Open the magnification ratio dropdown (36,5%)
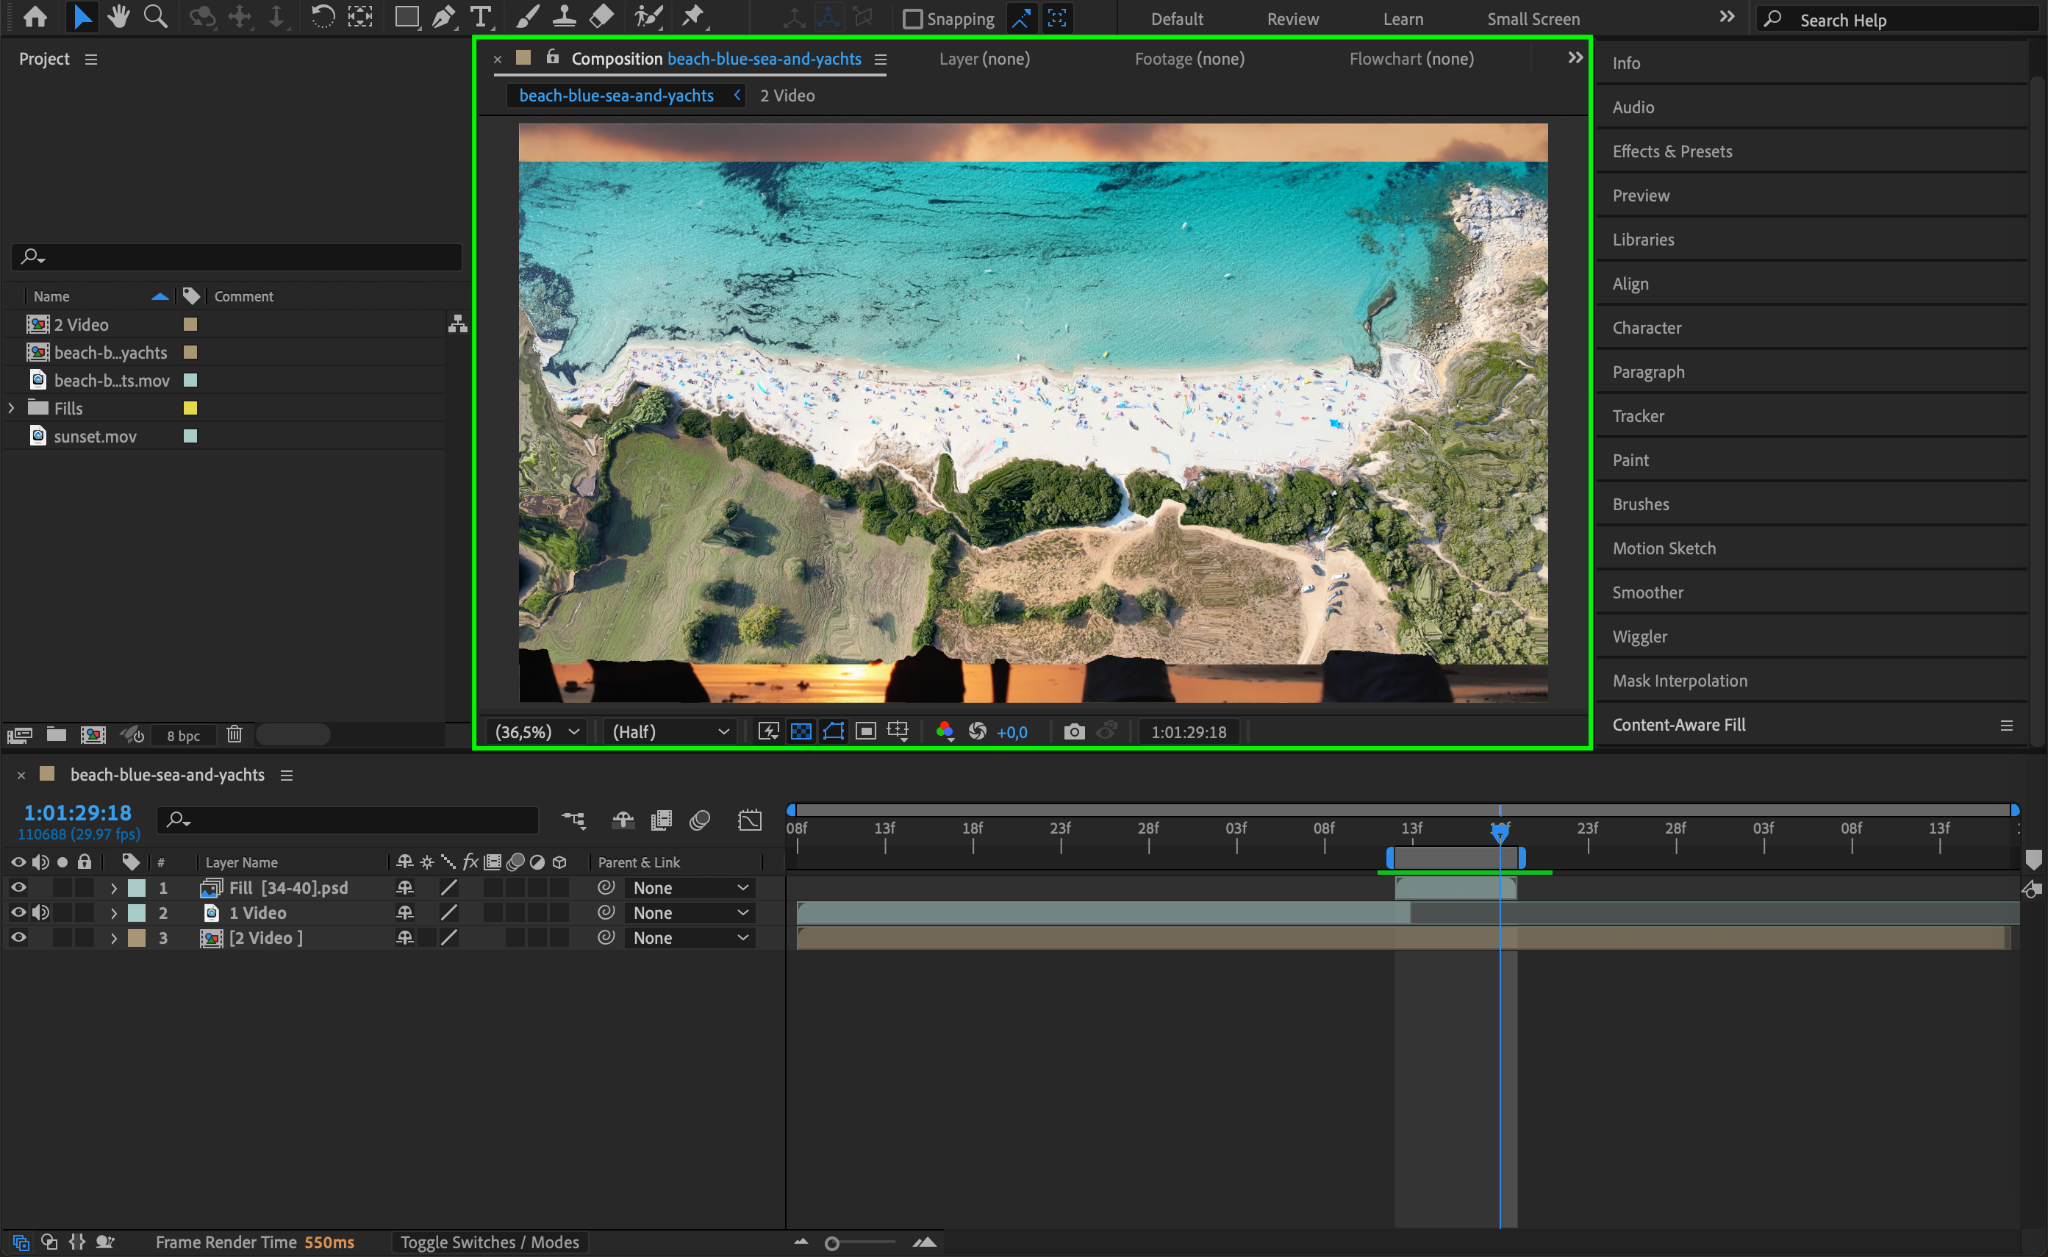The width and height of the screenshot is (2048, 1257). [537, 732]
